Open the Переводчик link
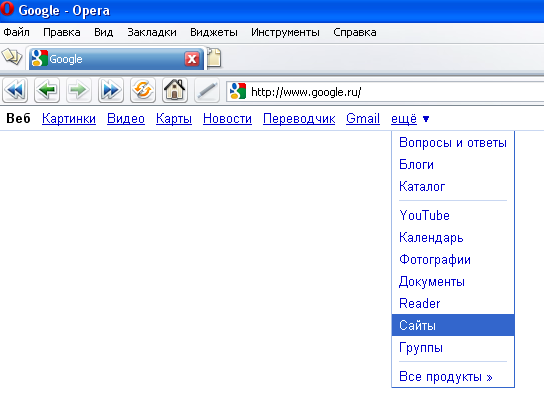 tap(299, 119)
